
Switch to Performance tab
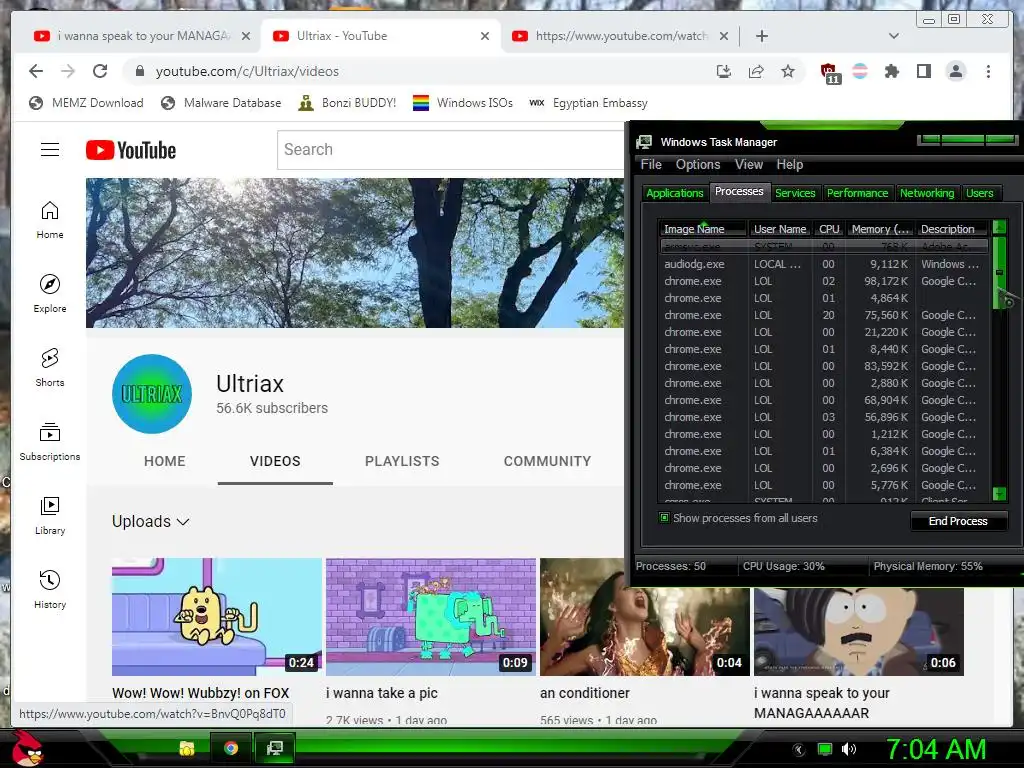[857, 193]
